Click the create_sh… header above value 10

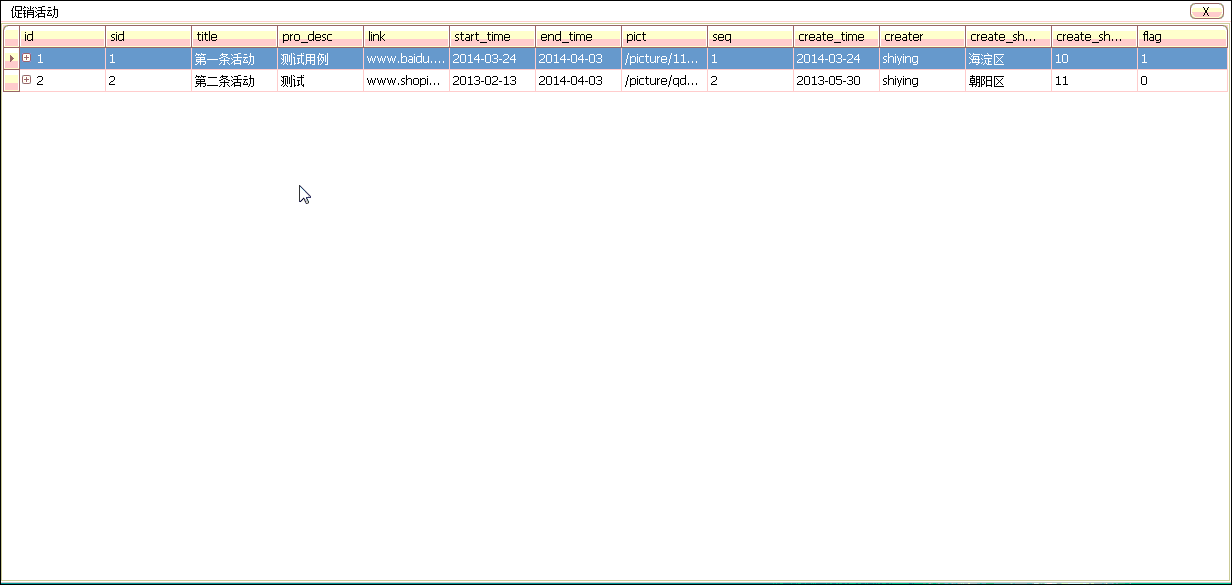click(x=1094, y=37)
